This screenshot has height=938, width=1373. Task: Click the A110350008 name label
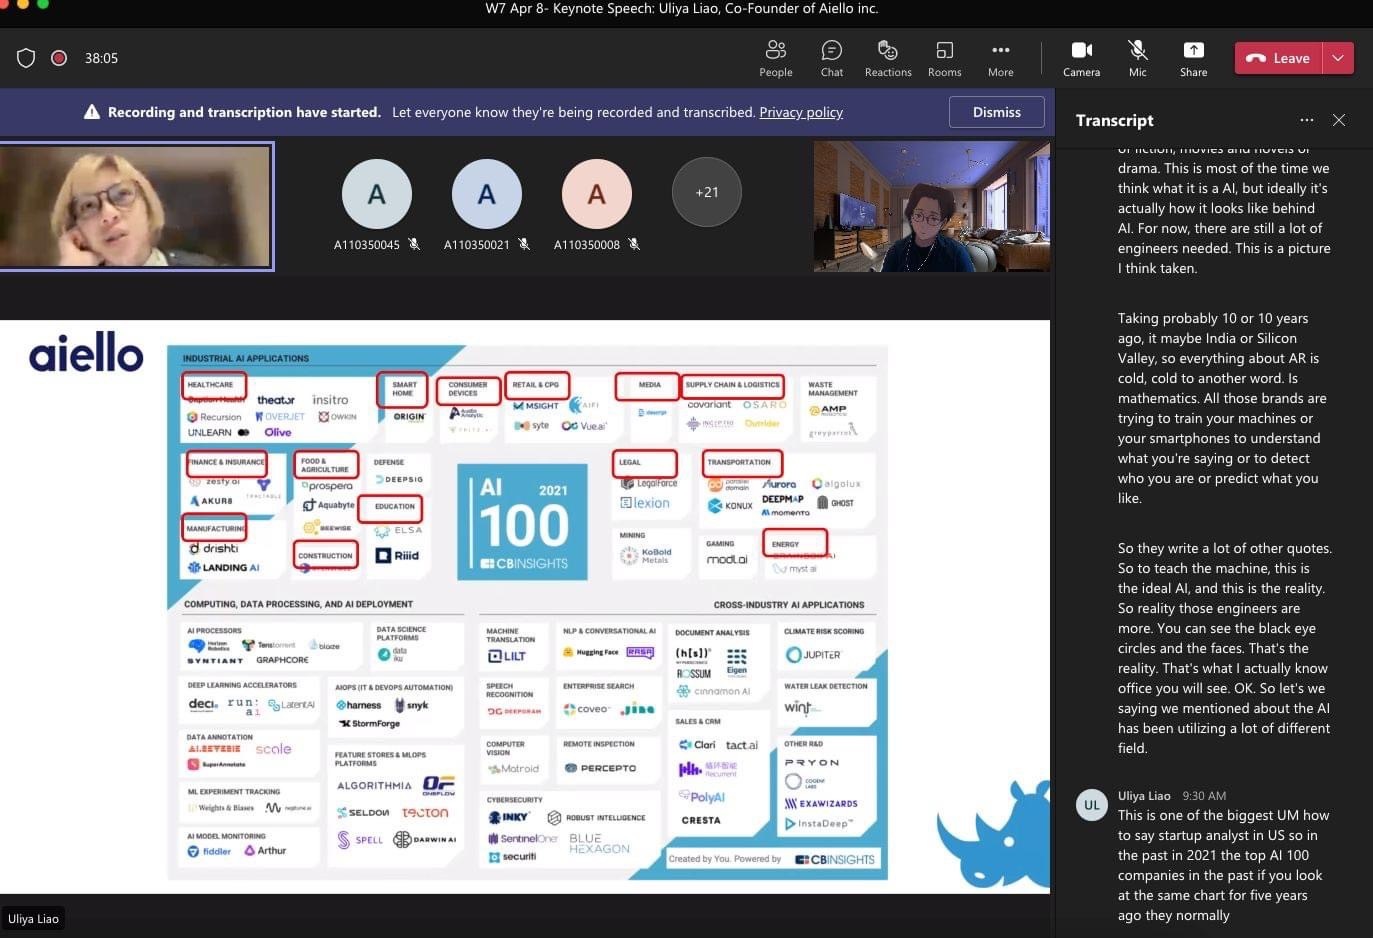click(x=587, y=244)
